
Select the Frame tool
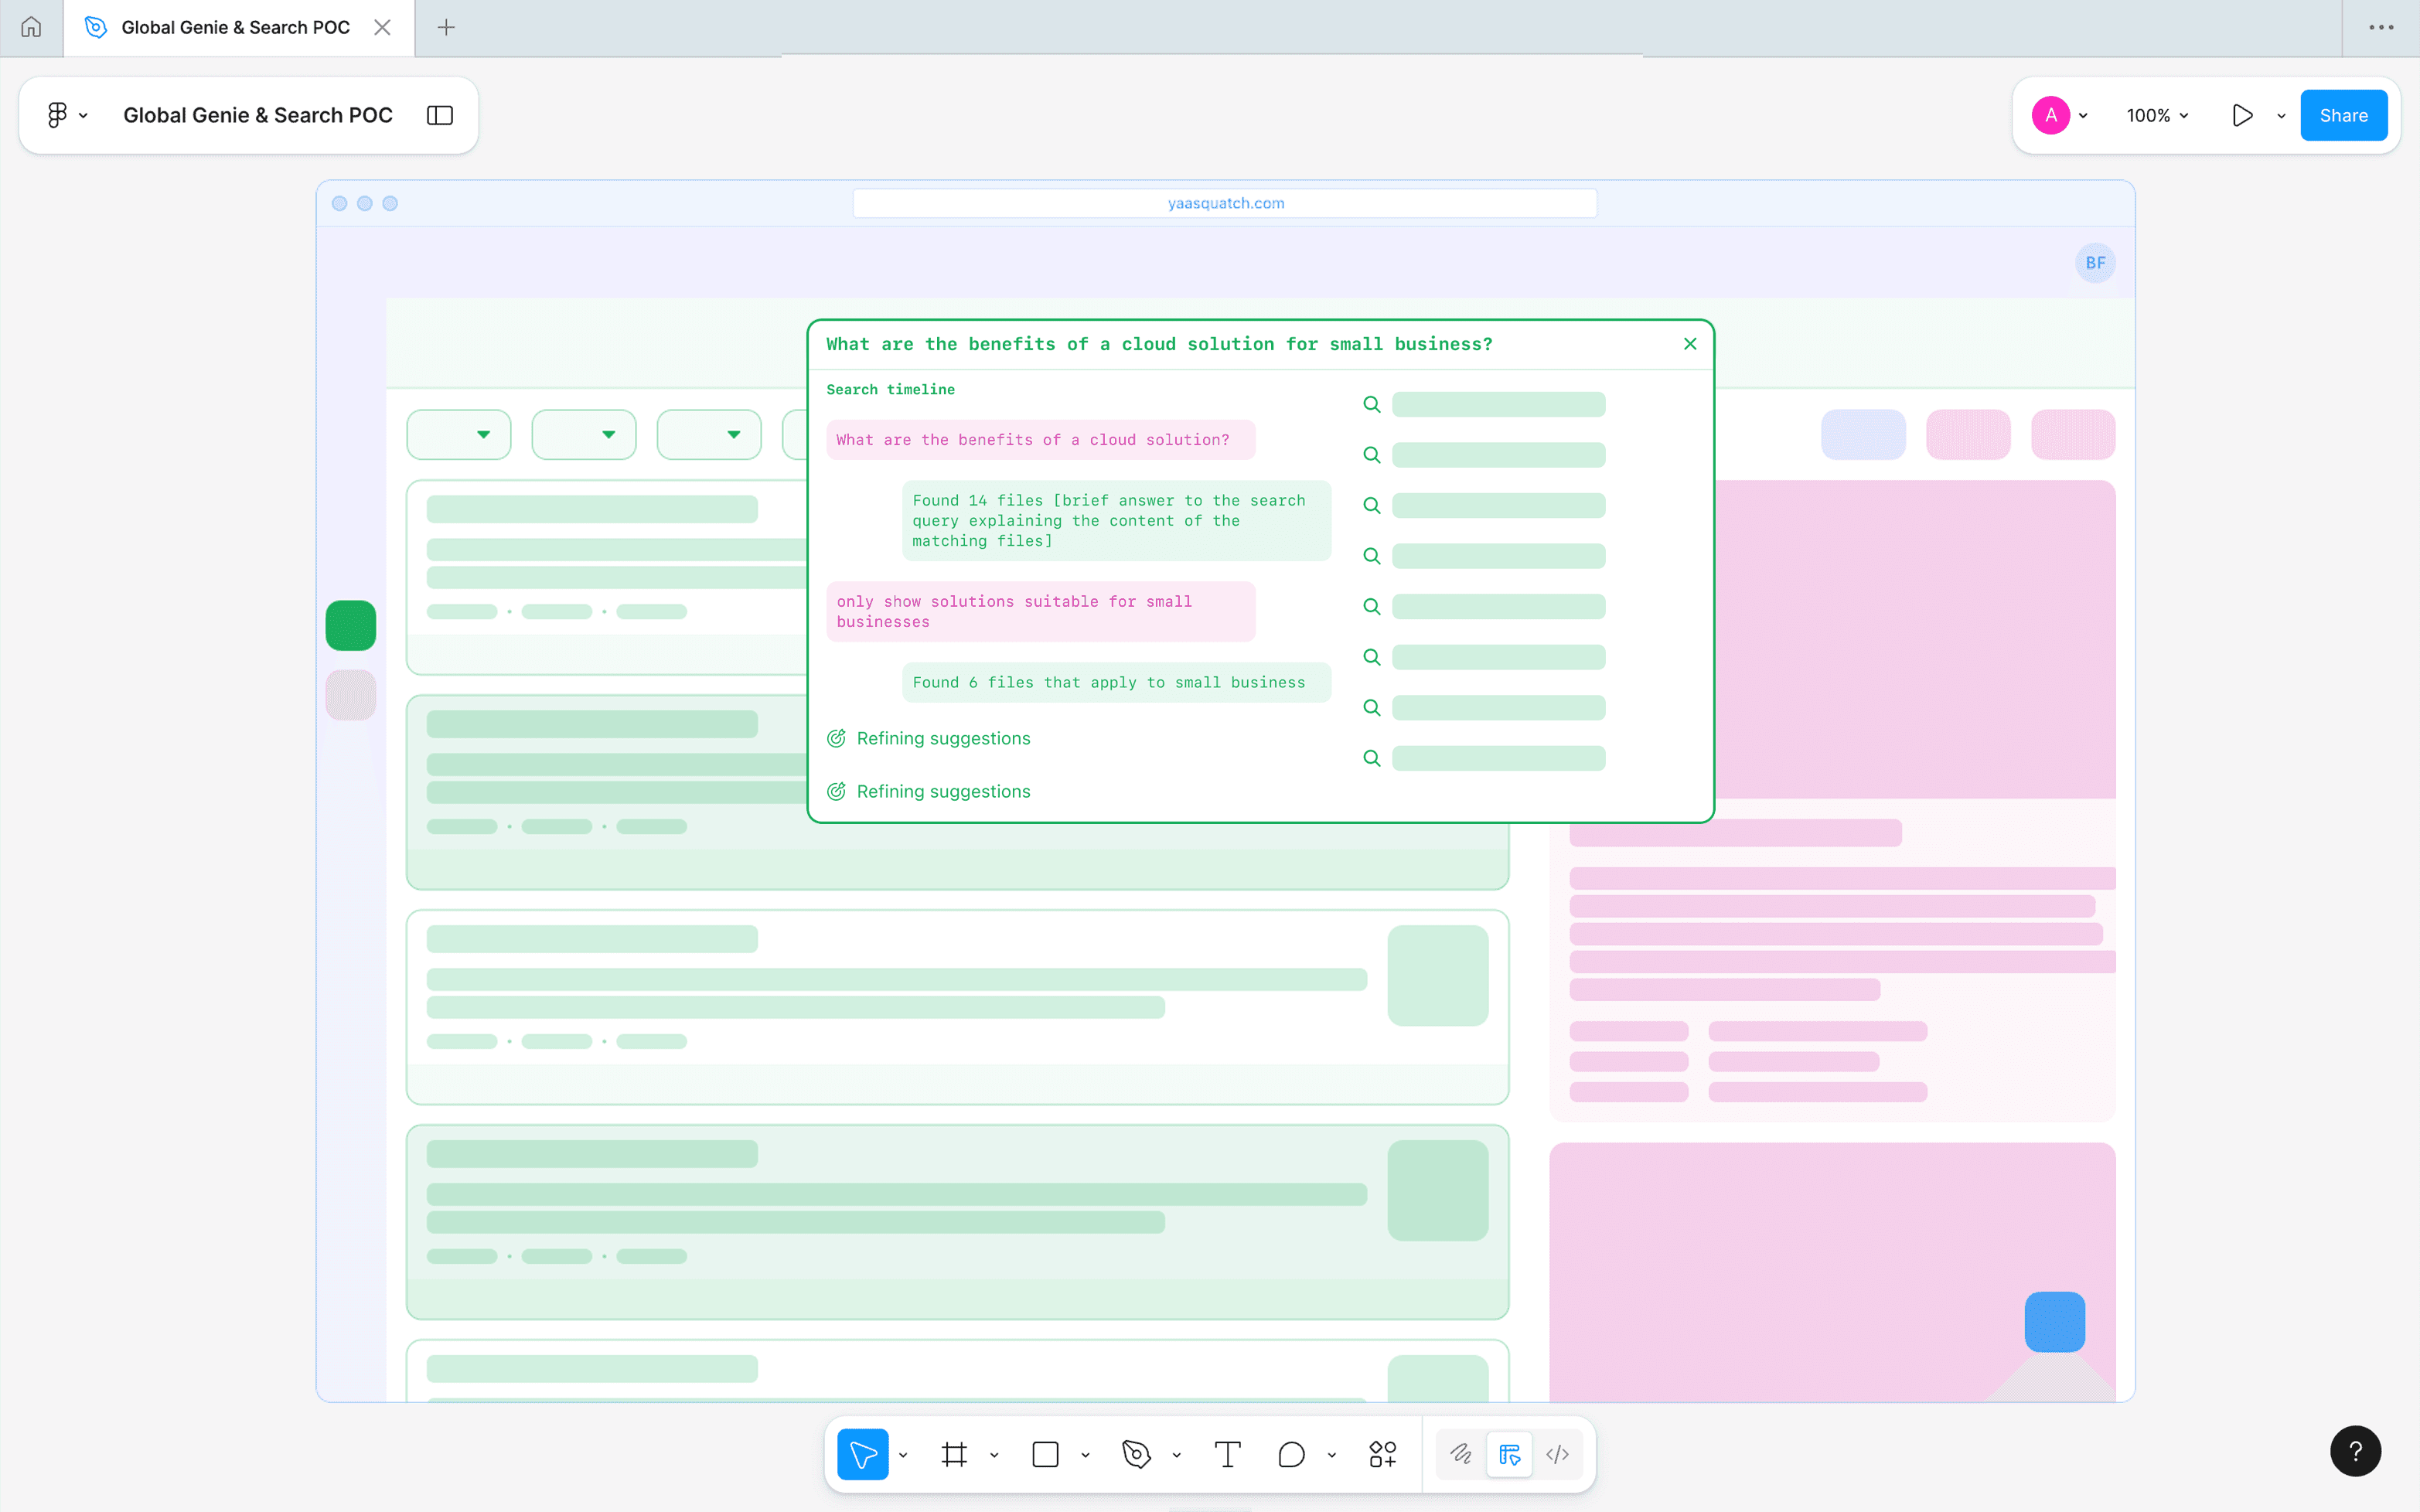(x=954, y=1454)
